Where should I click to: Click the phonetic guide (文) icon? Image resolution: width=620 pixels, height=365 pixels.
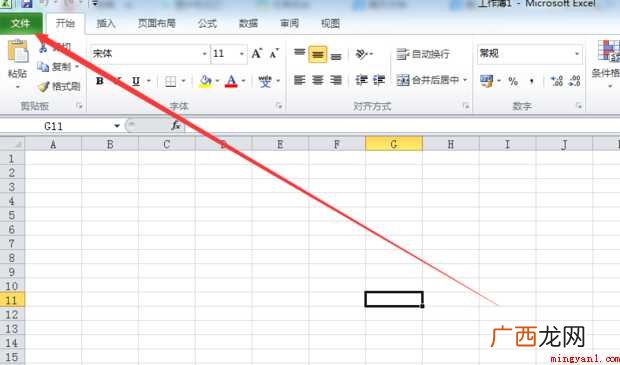tap(265, 81)
